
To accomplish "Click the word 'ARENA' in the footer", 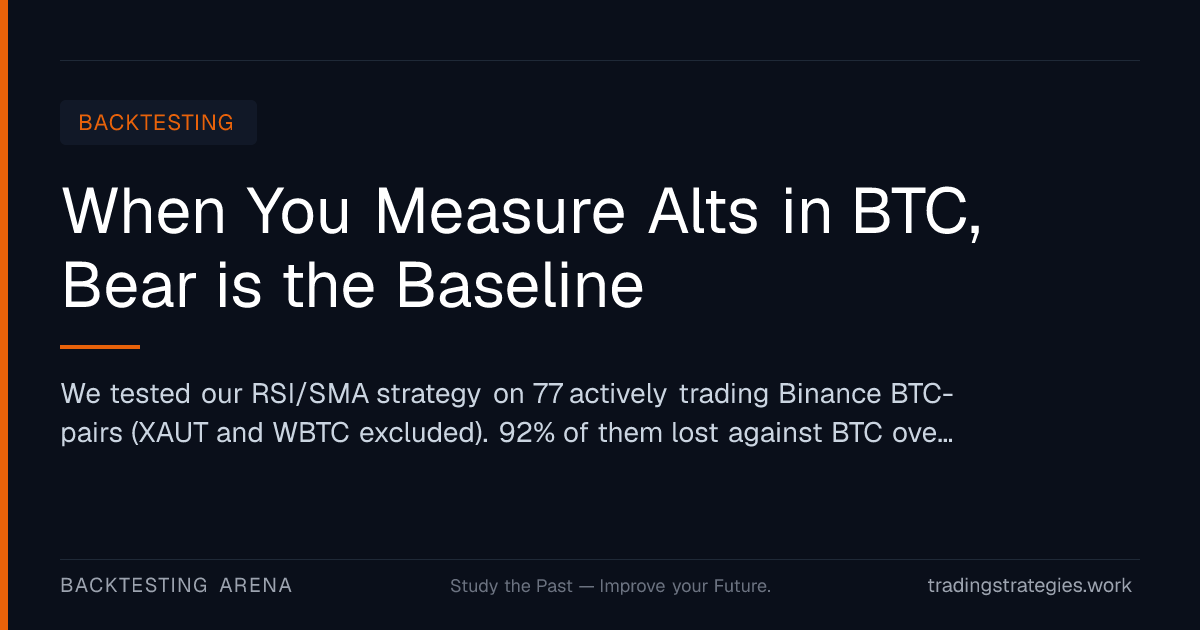I will [256, 586].
